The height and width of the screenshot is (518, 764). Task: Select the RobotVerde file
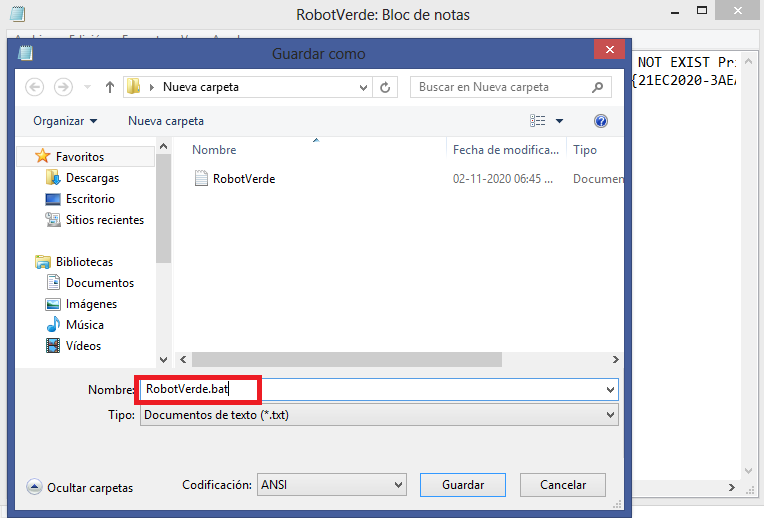[x=244, y=179]
